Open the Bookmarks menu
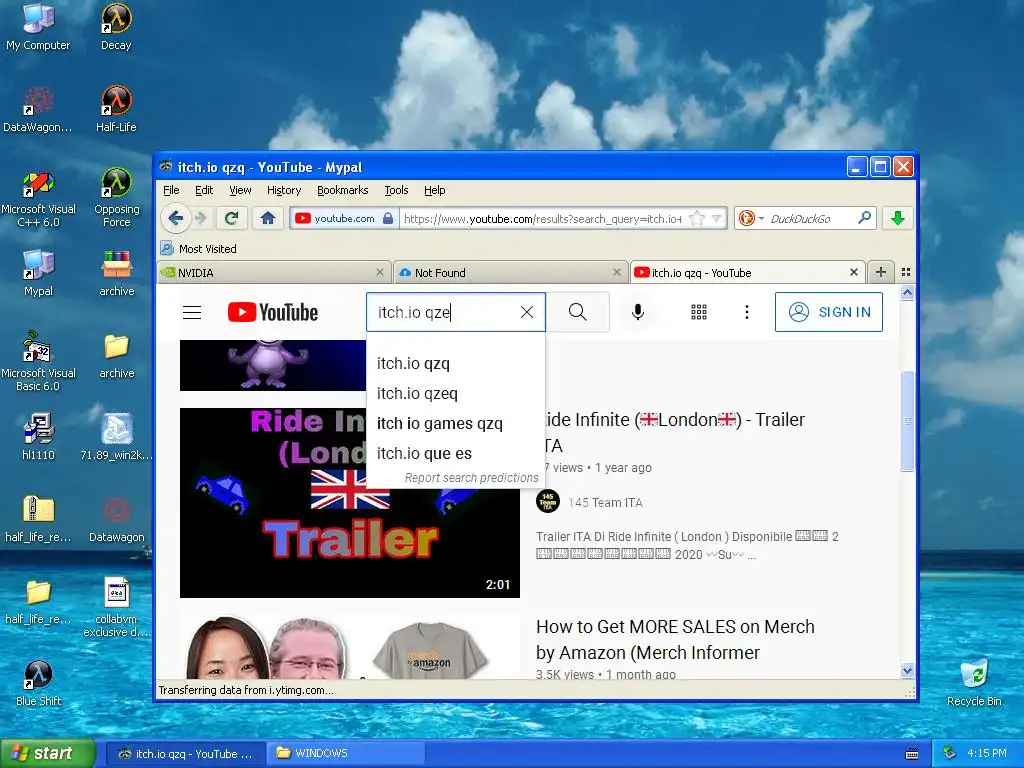 [x=342, y=190]
